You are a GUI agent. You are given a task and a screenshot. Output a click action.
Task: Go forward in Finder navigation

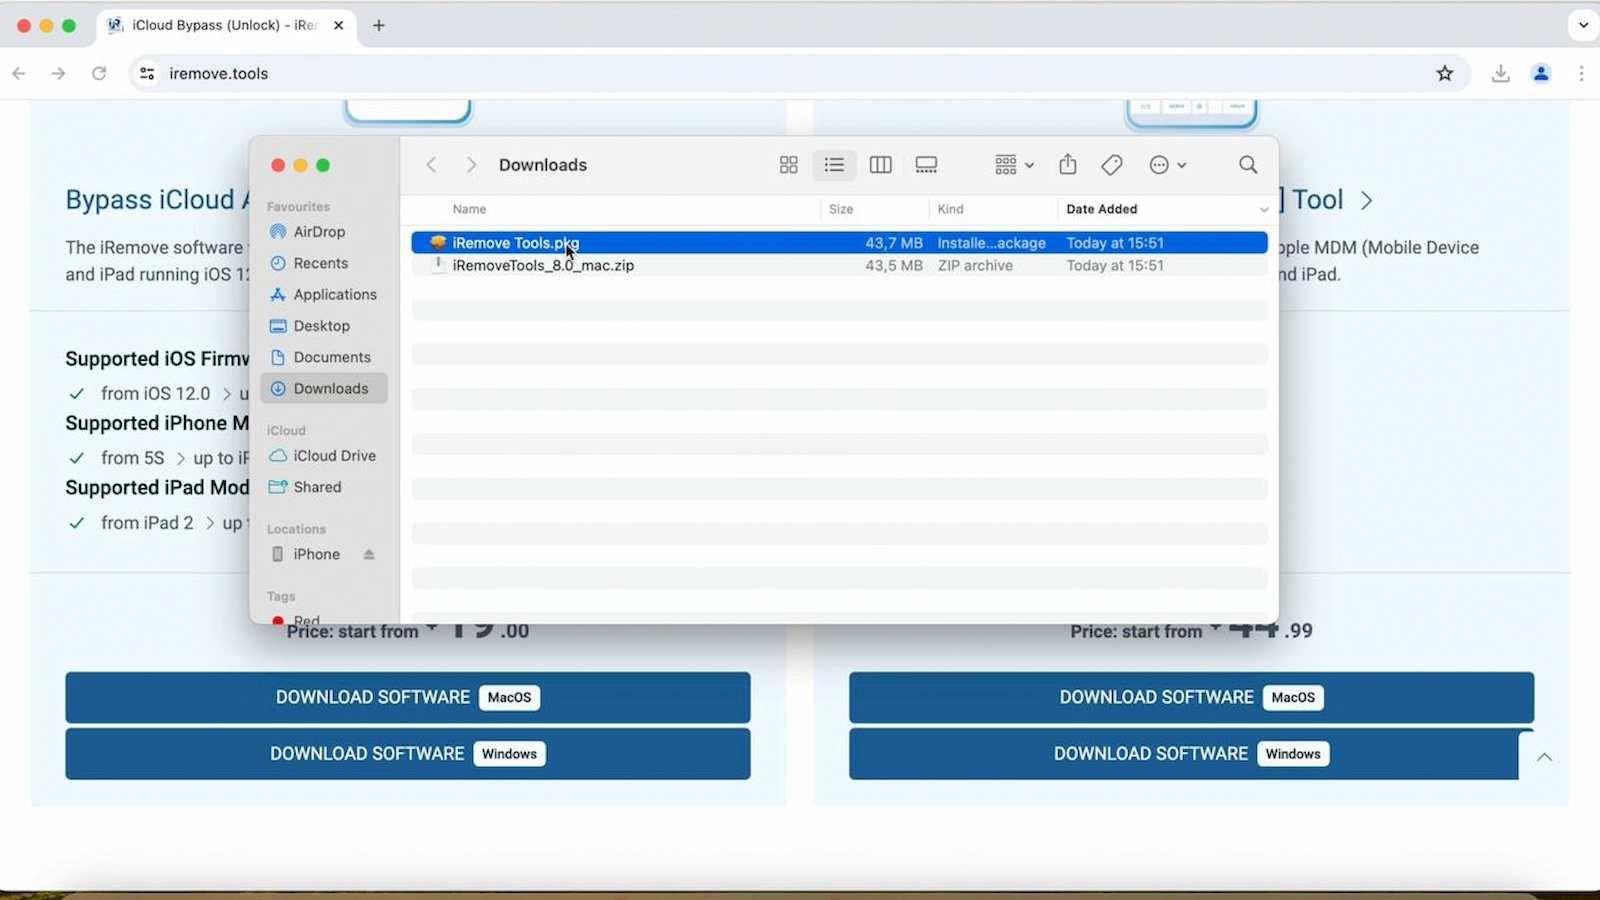[x=471, y=165]
